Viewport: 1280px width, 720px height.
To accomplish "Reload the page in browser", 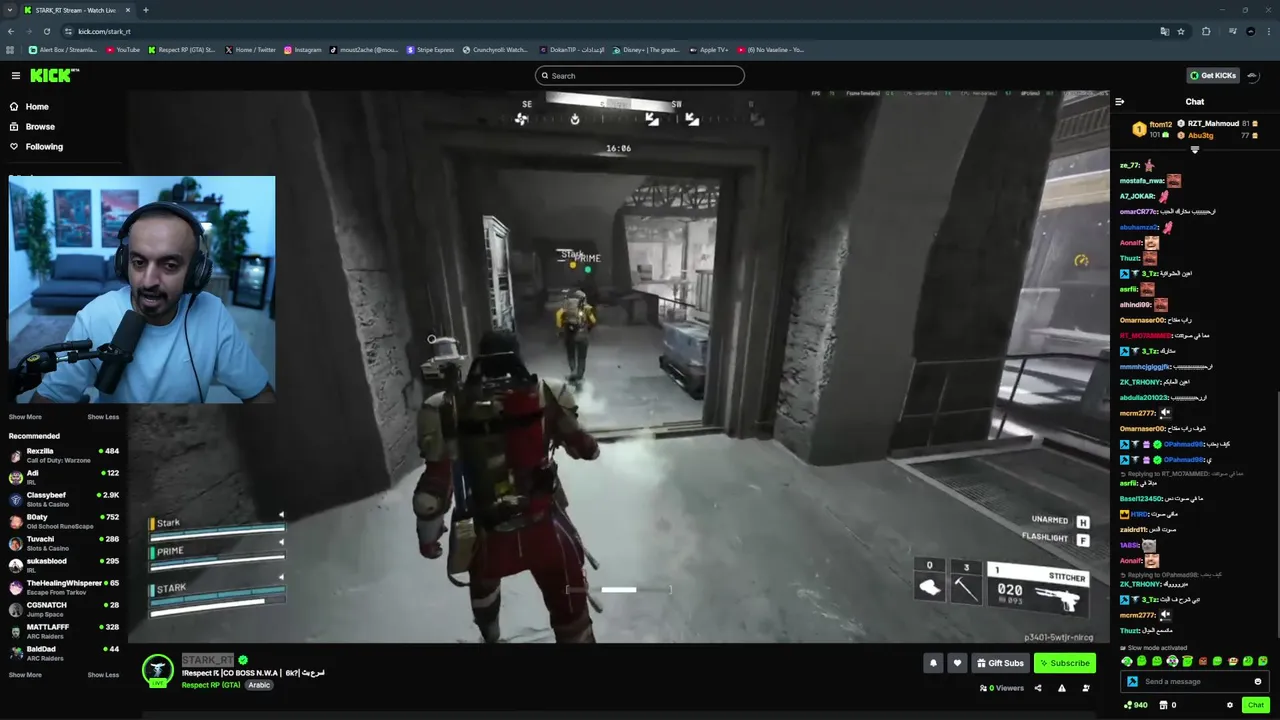I will 46,31.
